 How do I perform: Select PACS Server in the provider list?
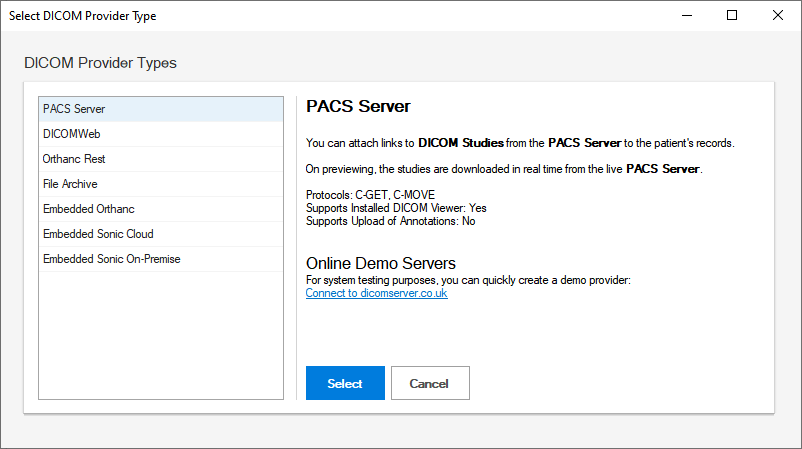coord(74,109)
